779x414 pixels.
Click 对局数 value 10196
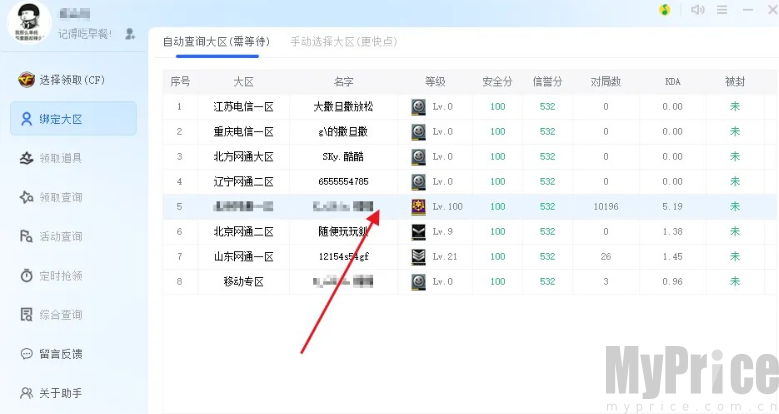[x=606, y=207]
